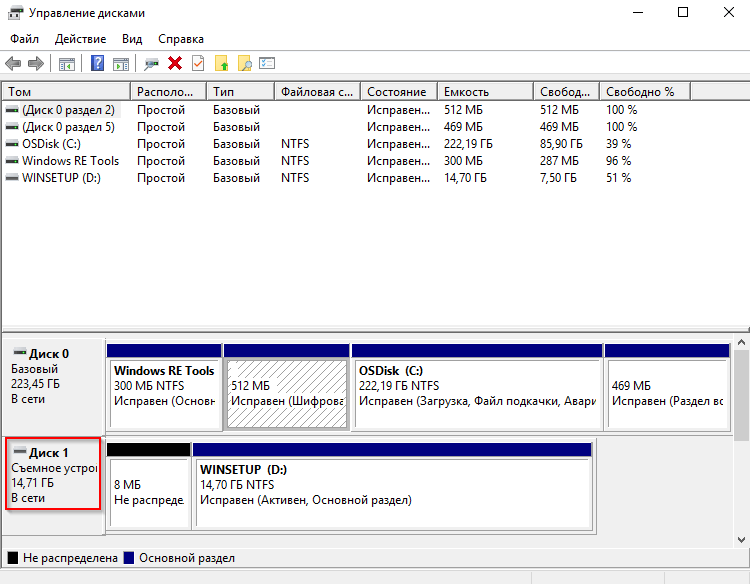
Task: Click the 85,90 ГБ free space cell
Action: [x=561, y=144]
